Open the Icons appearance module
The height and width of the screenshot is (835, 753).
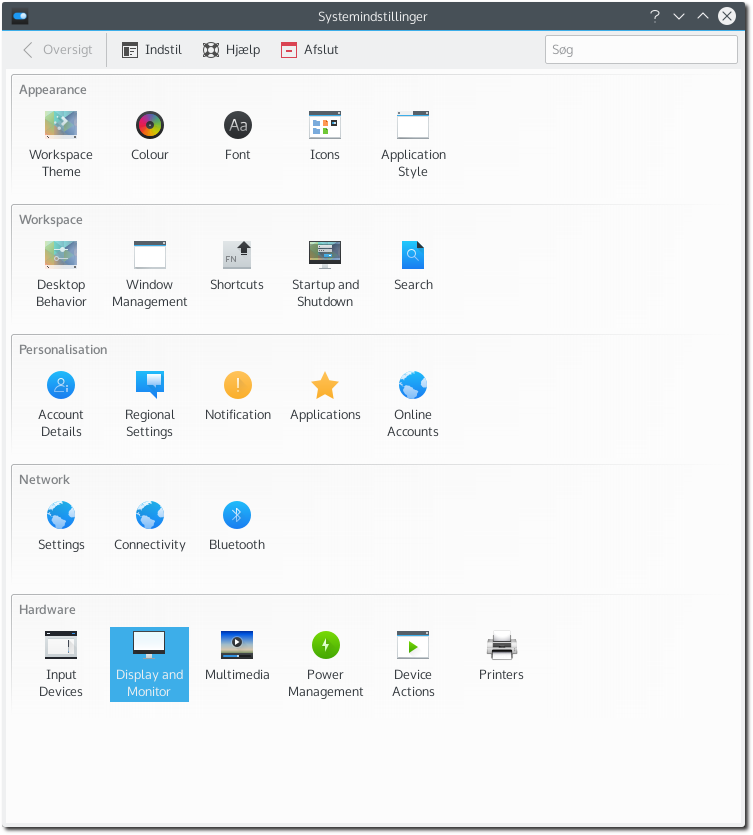coord(325,136)
